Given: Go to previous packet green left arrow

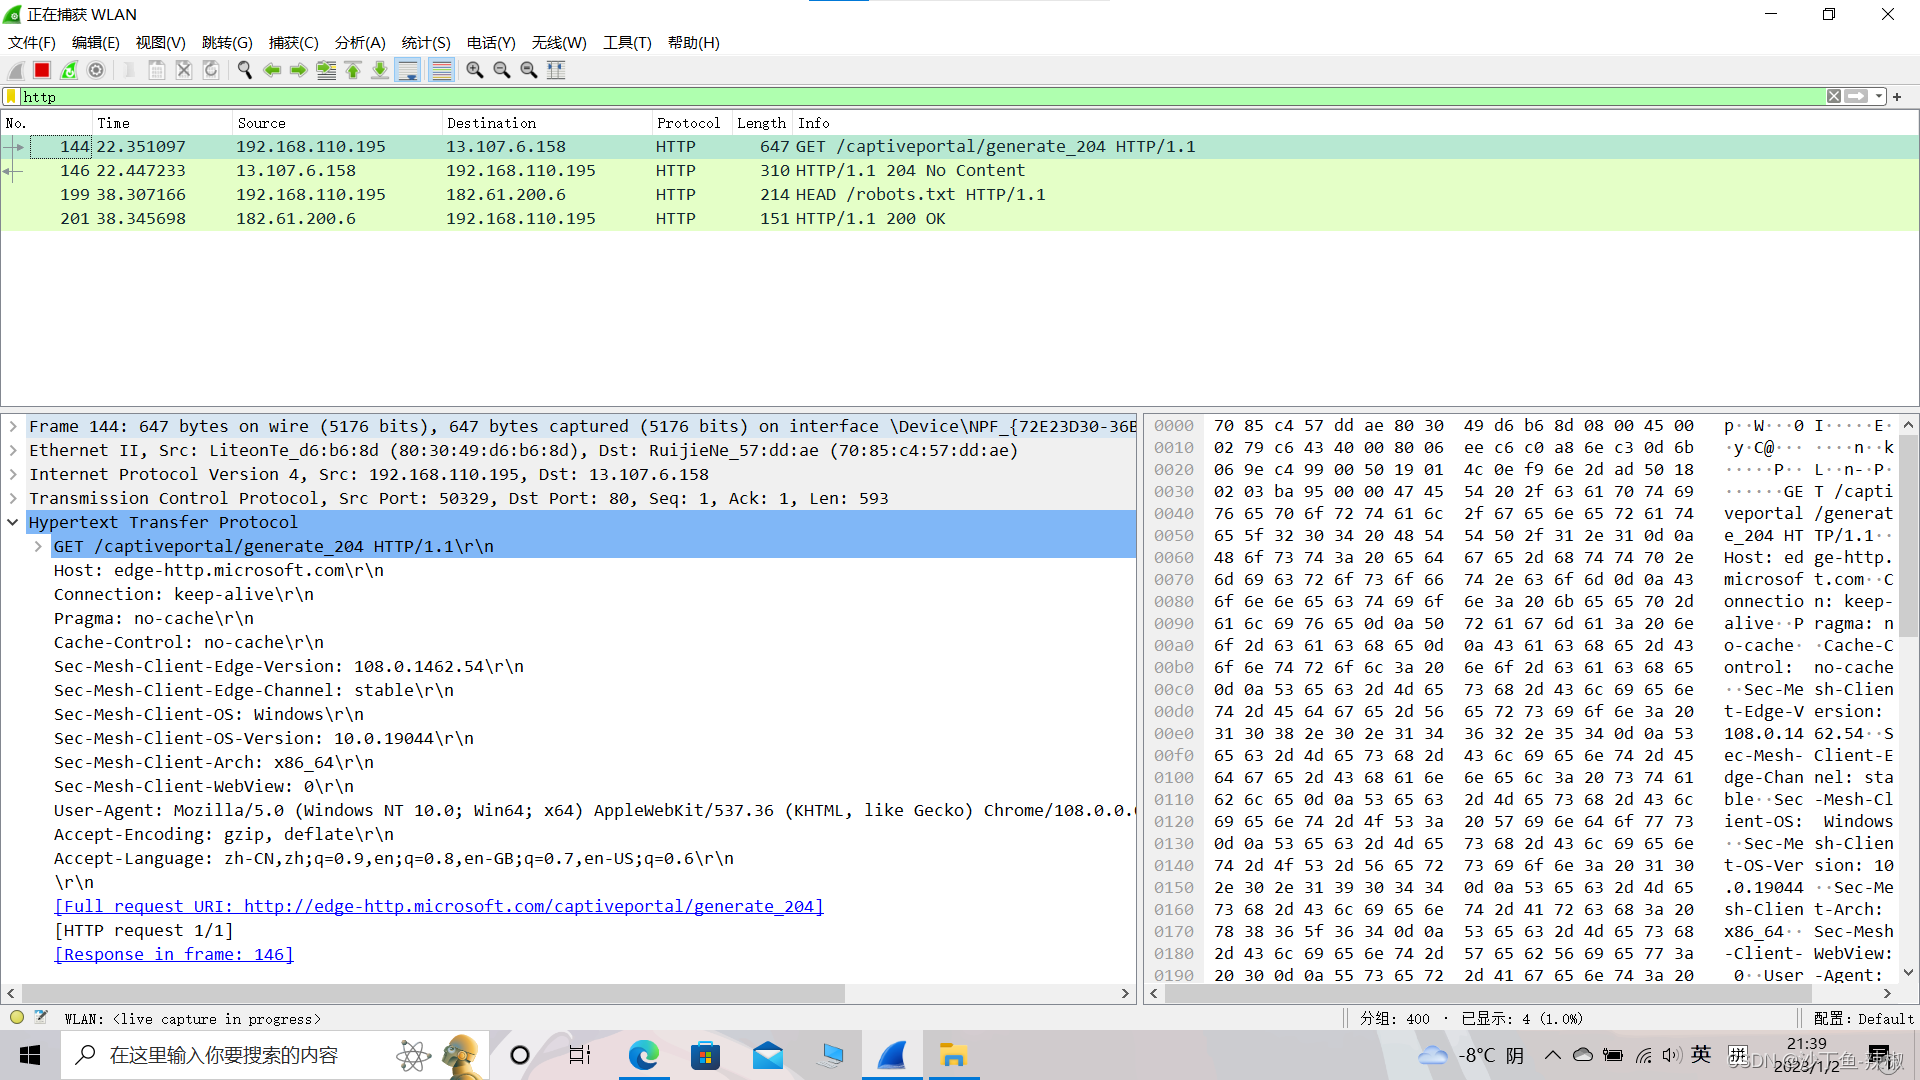Looking at the screenshot, I should 272,70.
